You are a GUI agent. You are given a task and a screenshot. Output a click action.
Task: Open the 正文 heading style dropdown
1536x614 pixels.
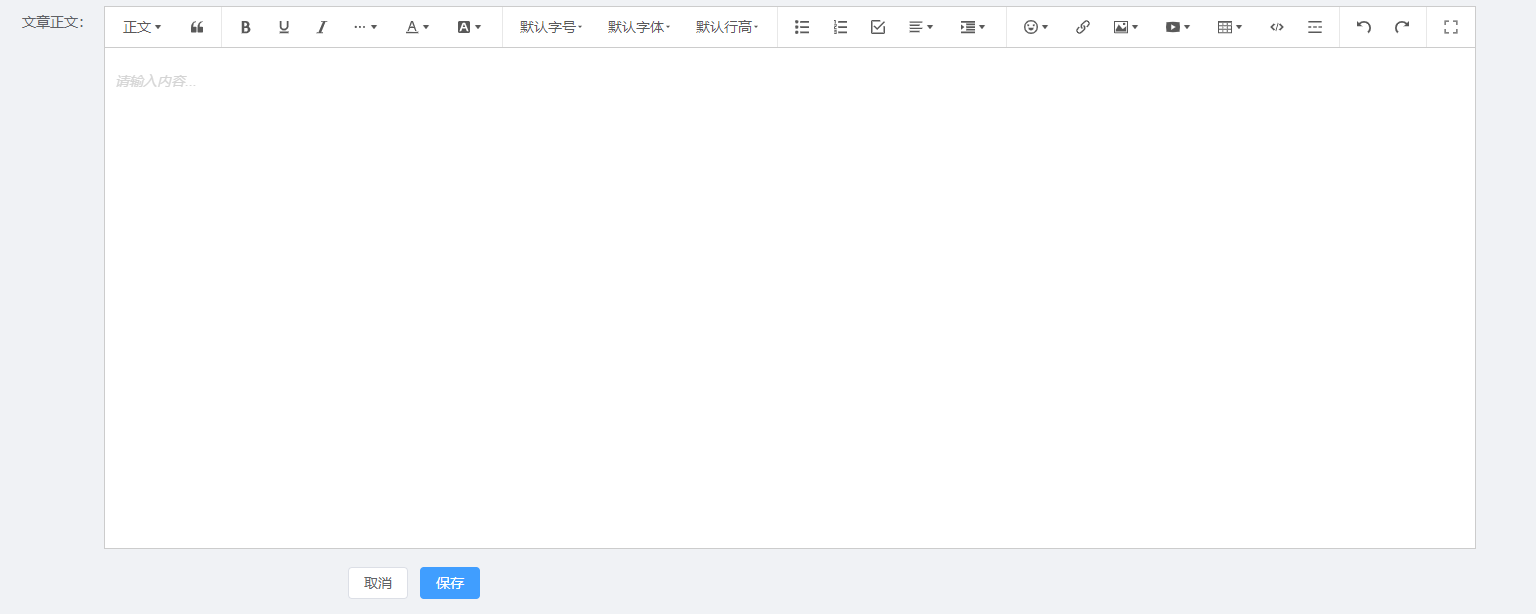click(142, 27)
